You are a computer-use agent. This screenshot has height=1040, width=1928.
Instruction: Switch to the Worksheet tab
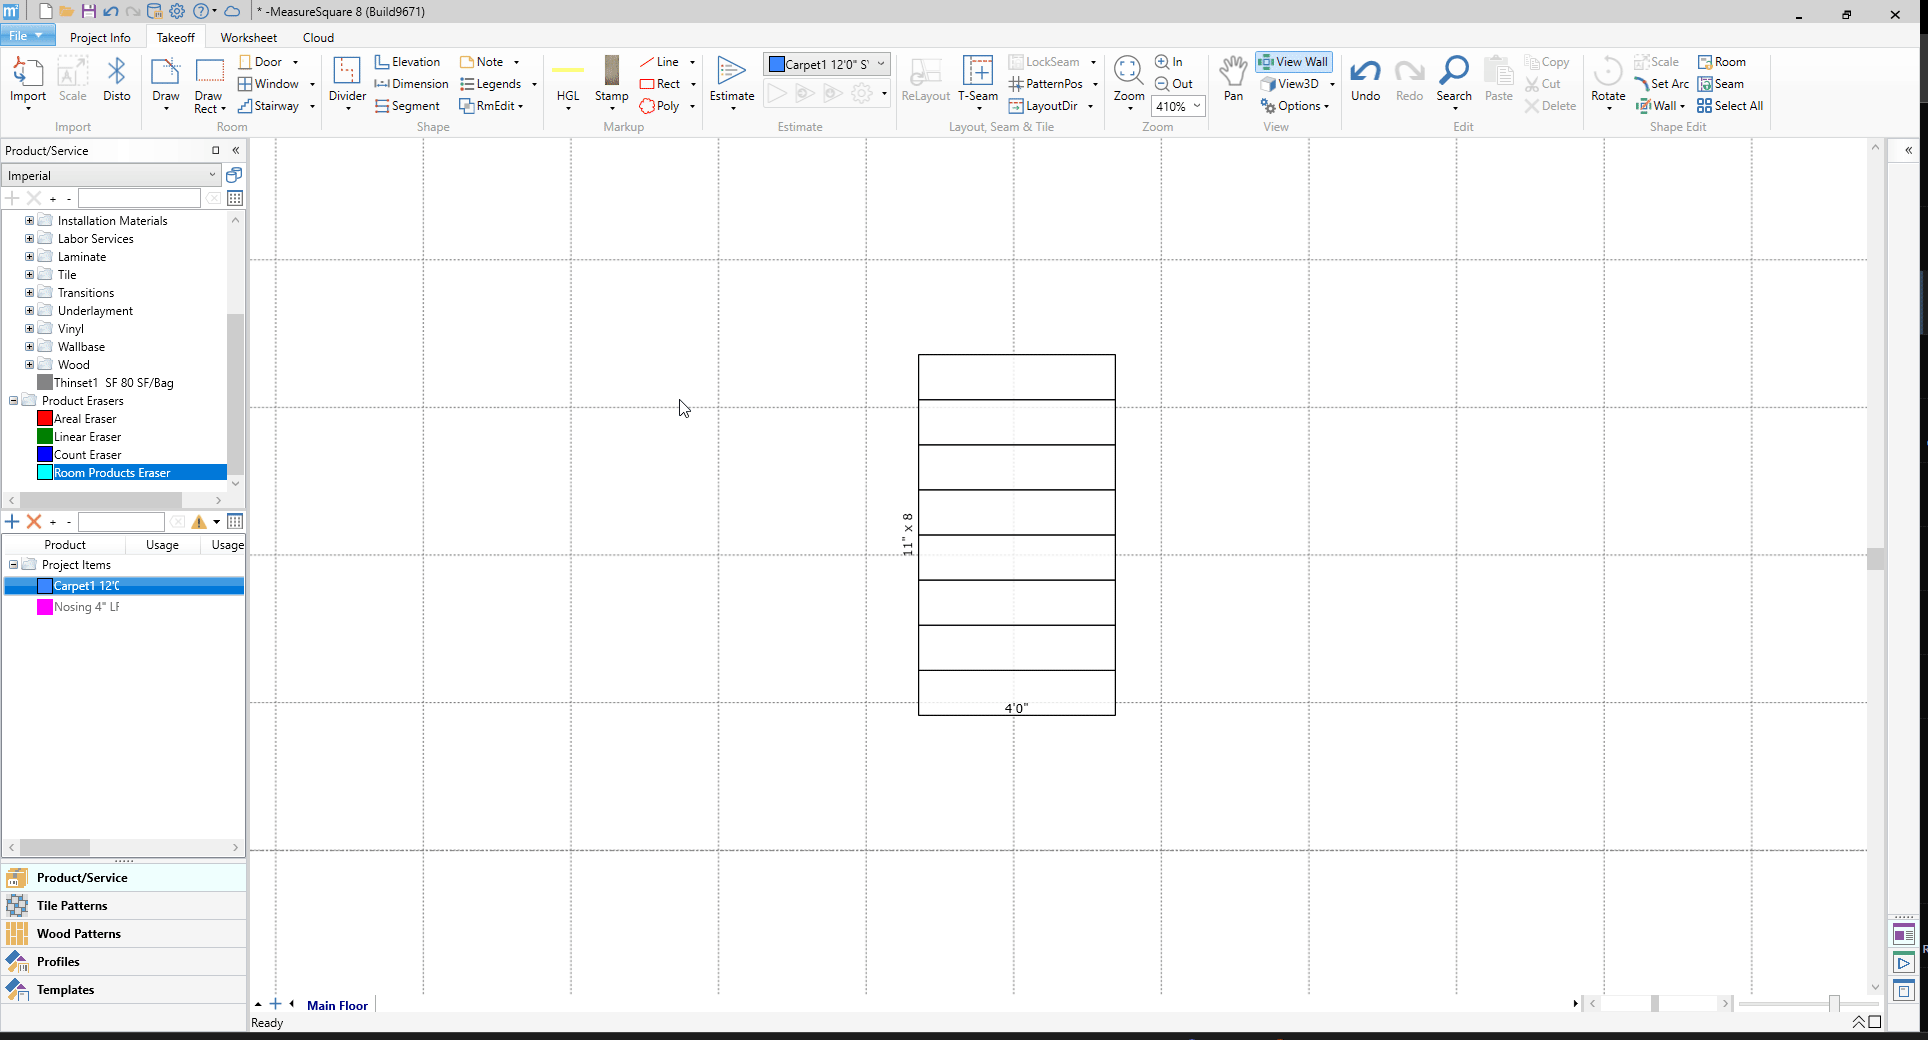[x=249, y=38]
